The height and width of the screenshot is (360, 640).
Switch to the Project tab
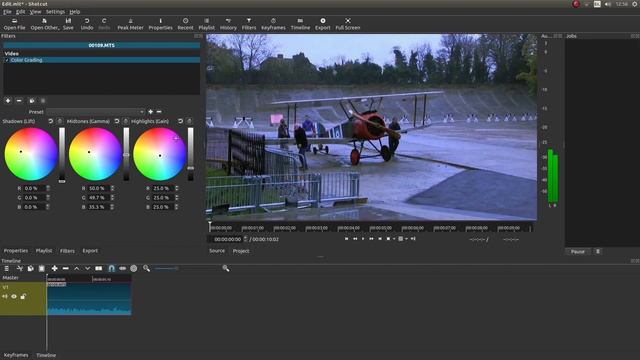click(241, 251)
